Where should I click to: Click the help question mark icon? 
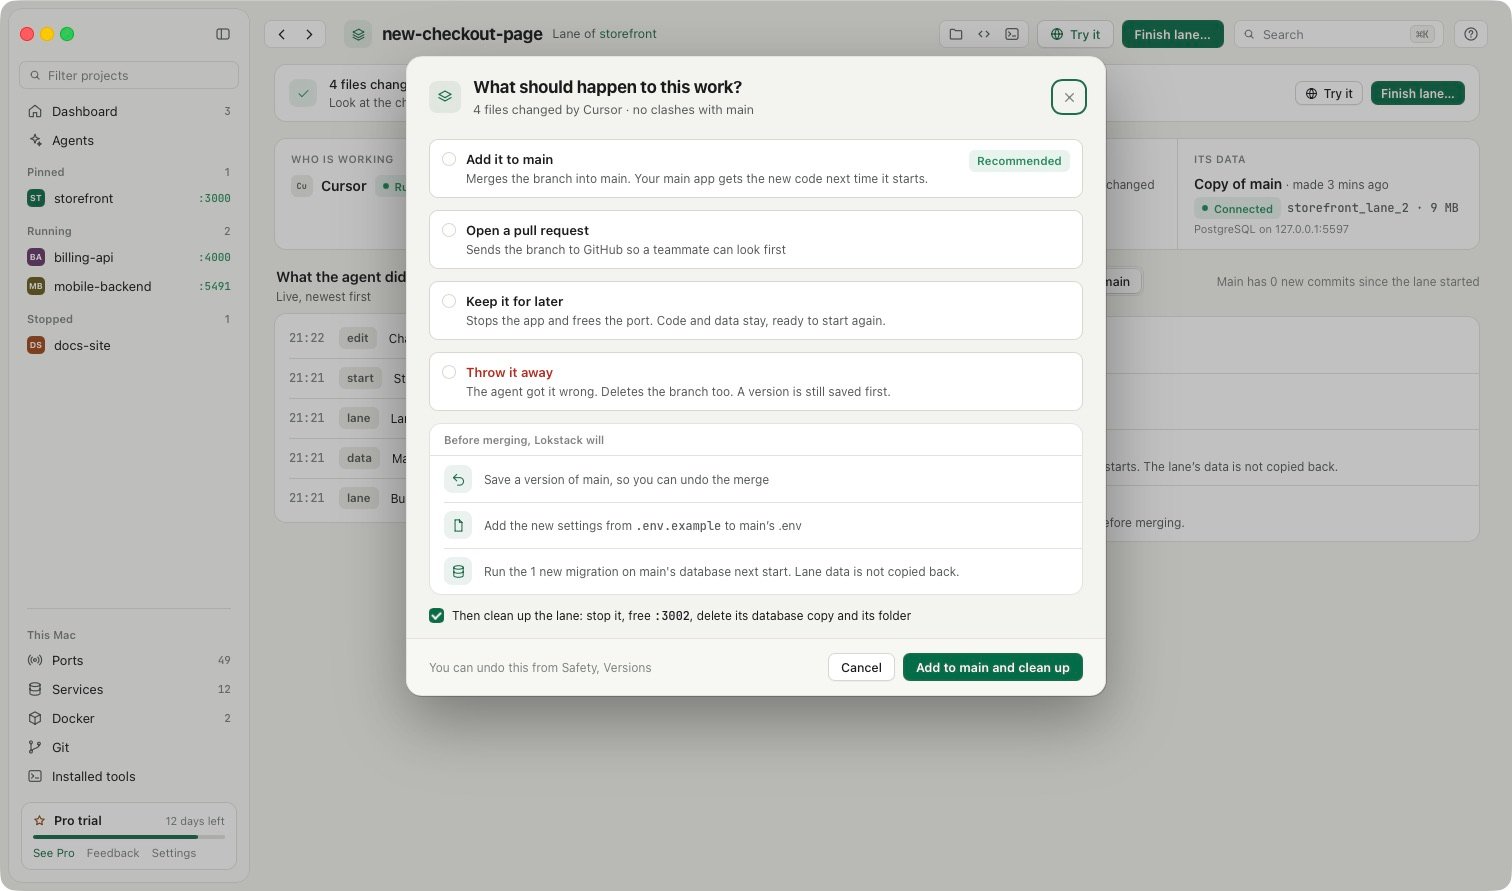(x=1471, y=34)
